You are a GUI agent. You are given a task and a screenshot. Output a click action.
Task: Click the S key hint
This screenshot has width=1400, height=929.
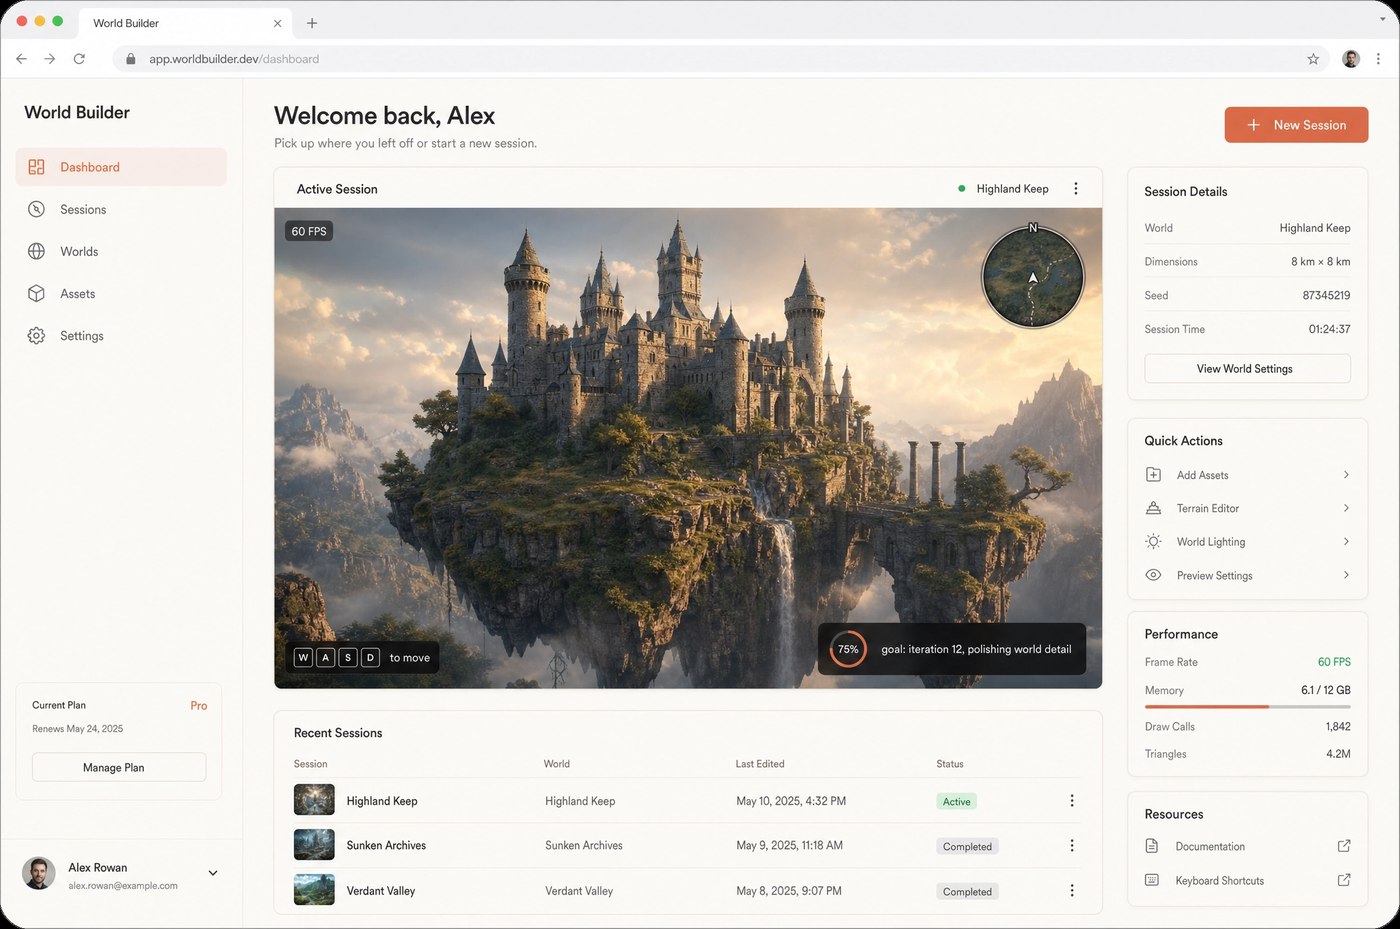348,657
